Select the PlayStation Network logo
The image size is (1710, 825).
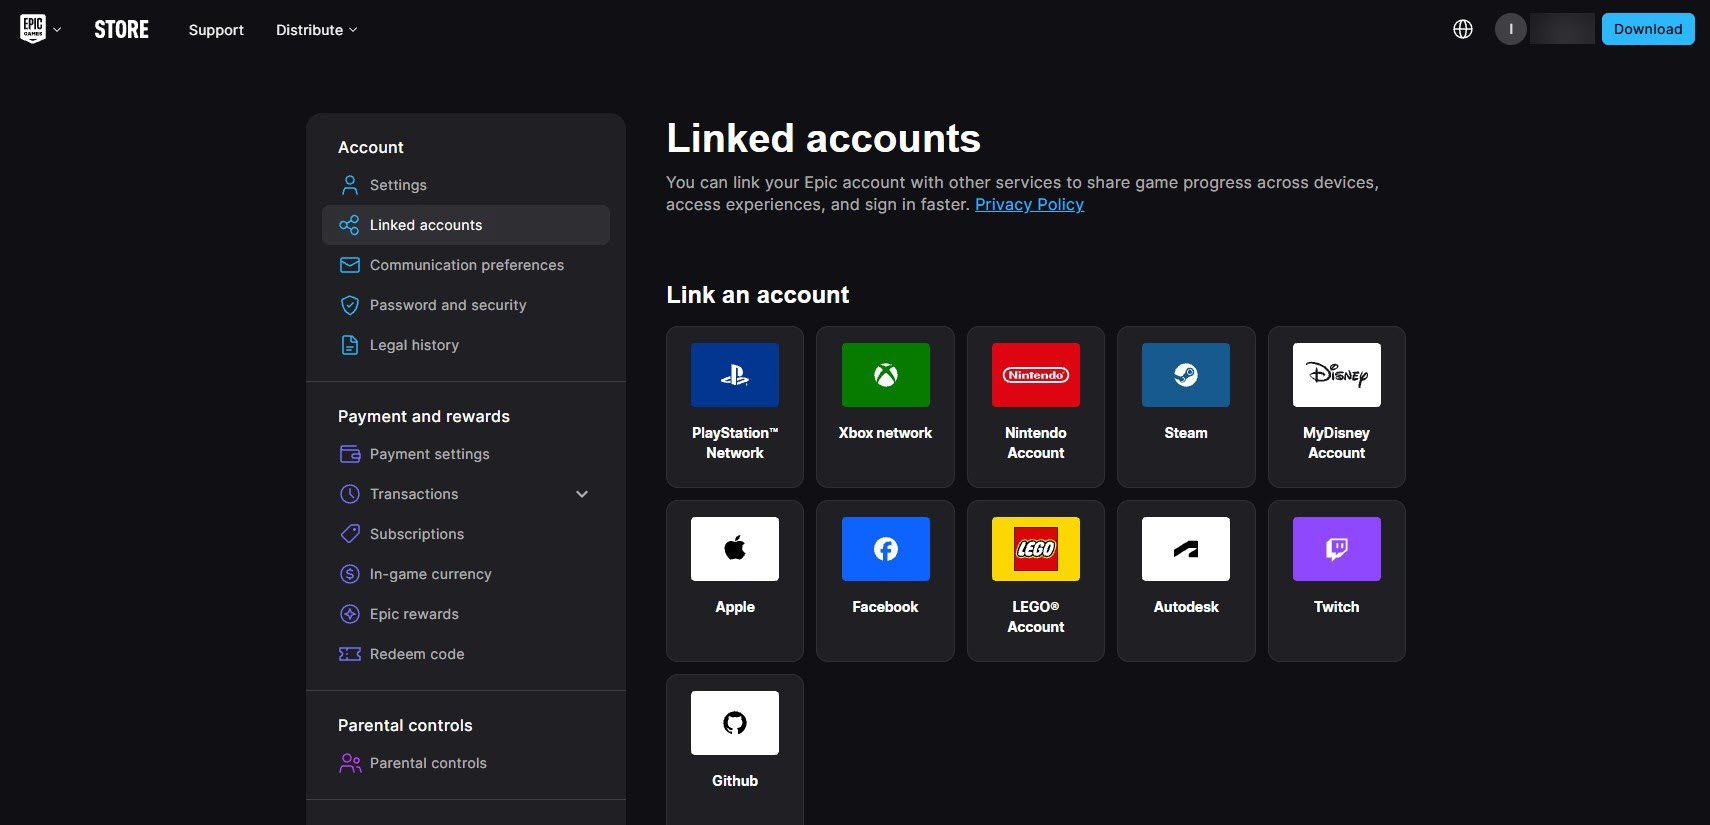coord(735,375)
